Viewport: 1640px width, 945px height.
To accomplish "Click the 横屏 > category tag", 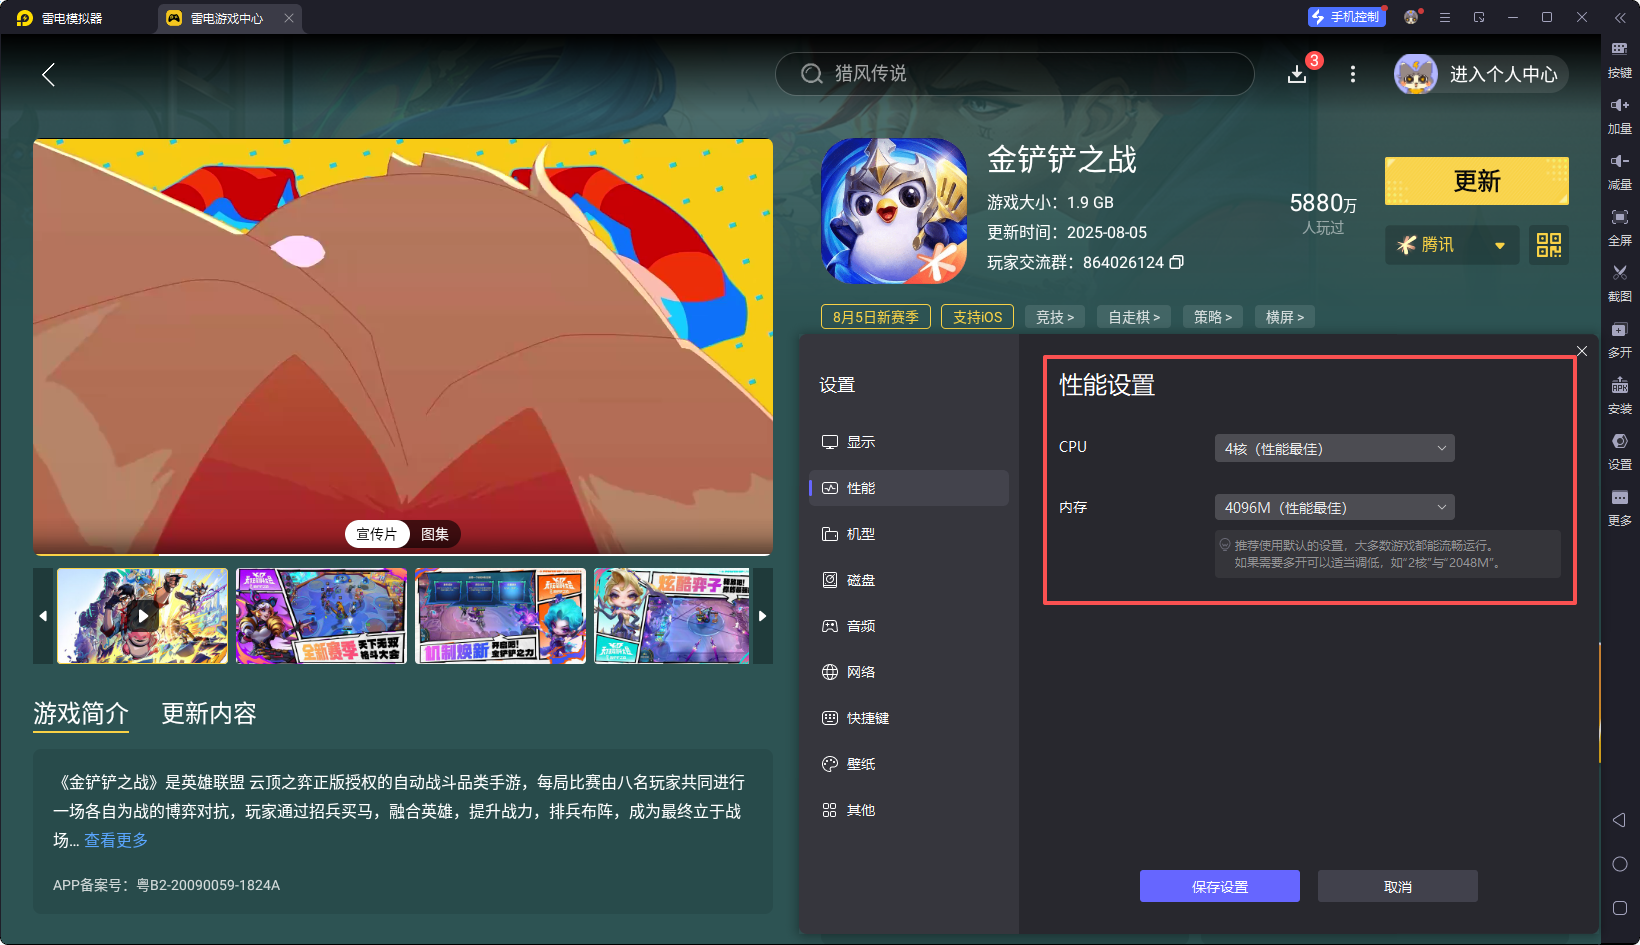I will tap(1285, 317).
